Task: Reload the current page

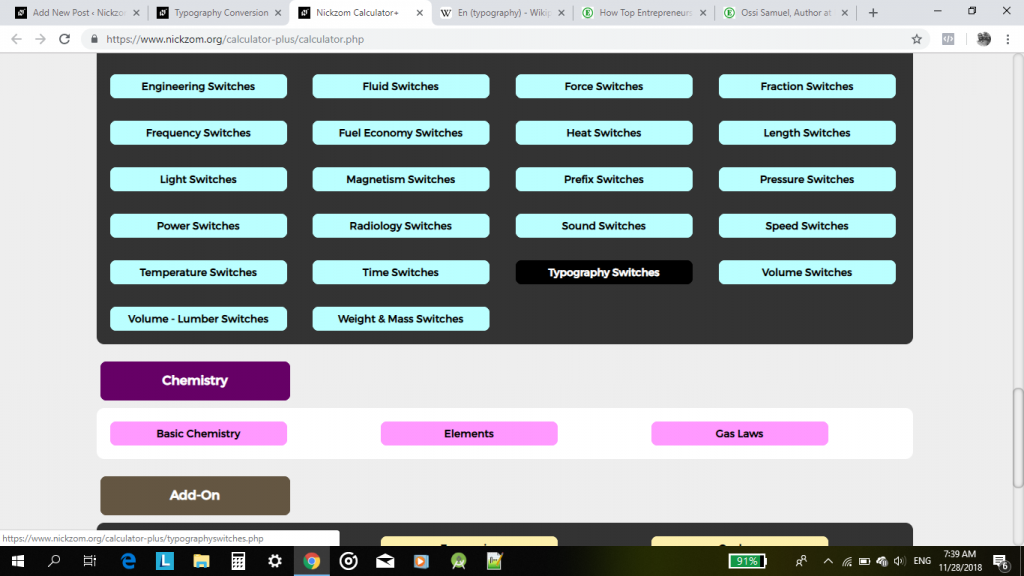Action: coord(64,39)
